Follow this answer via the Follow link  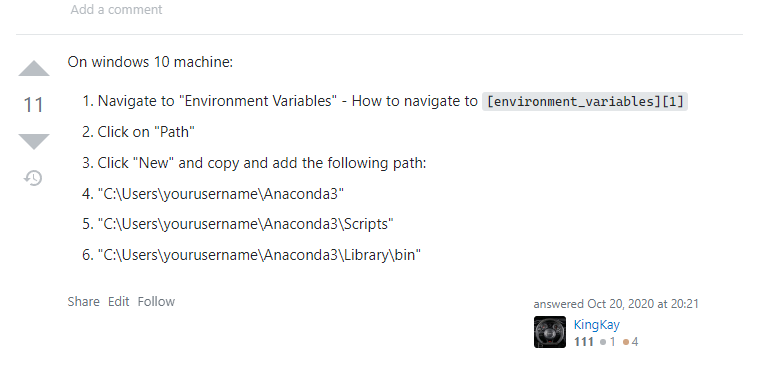[x=156, y=302]
